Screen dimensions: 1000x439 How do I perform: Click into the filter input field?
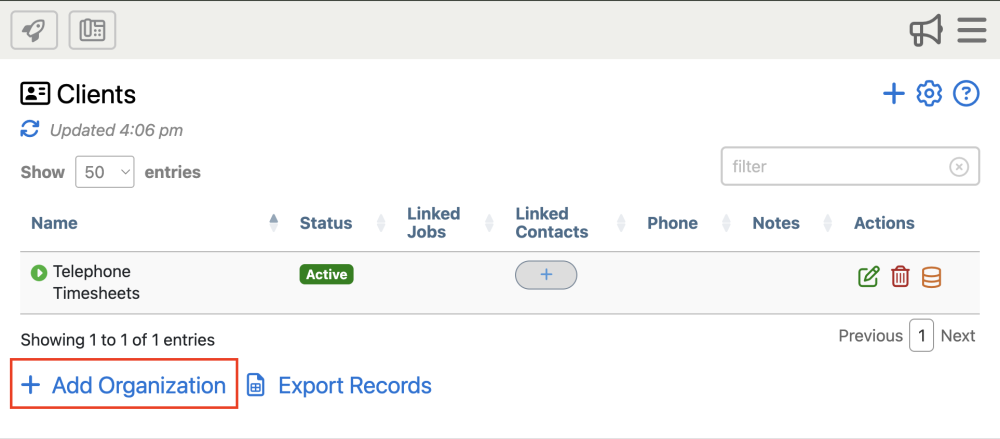point(835,166)
